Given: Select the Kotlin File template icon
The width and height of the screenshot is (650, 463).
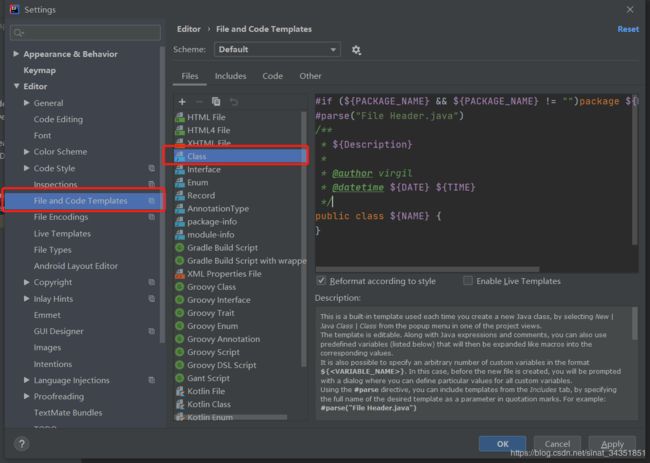Looking at the screenshot, I should click(x=179, y=391).
